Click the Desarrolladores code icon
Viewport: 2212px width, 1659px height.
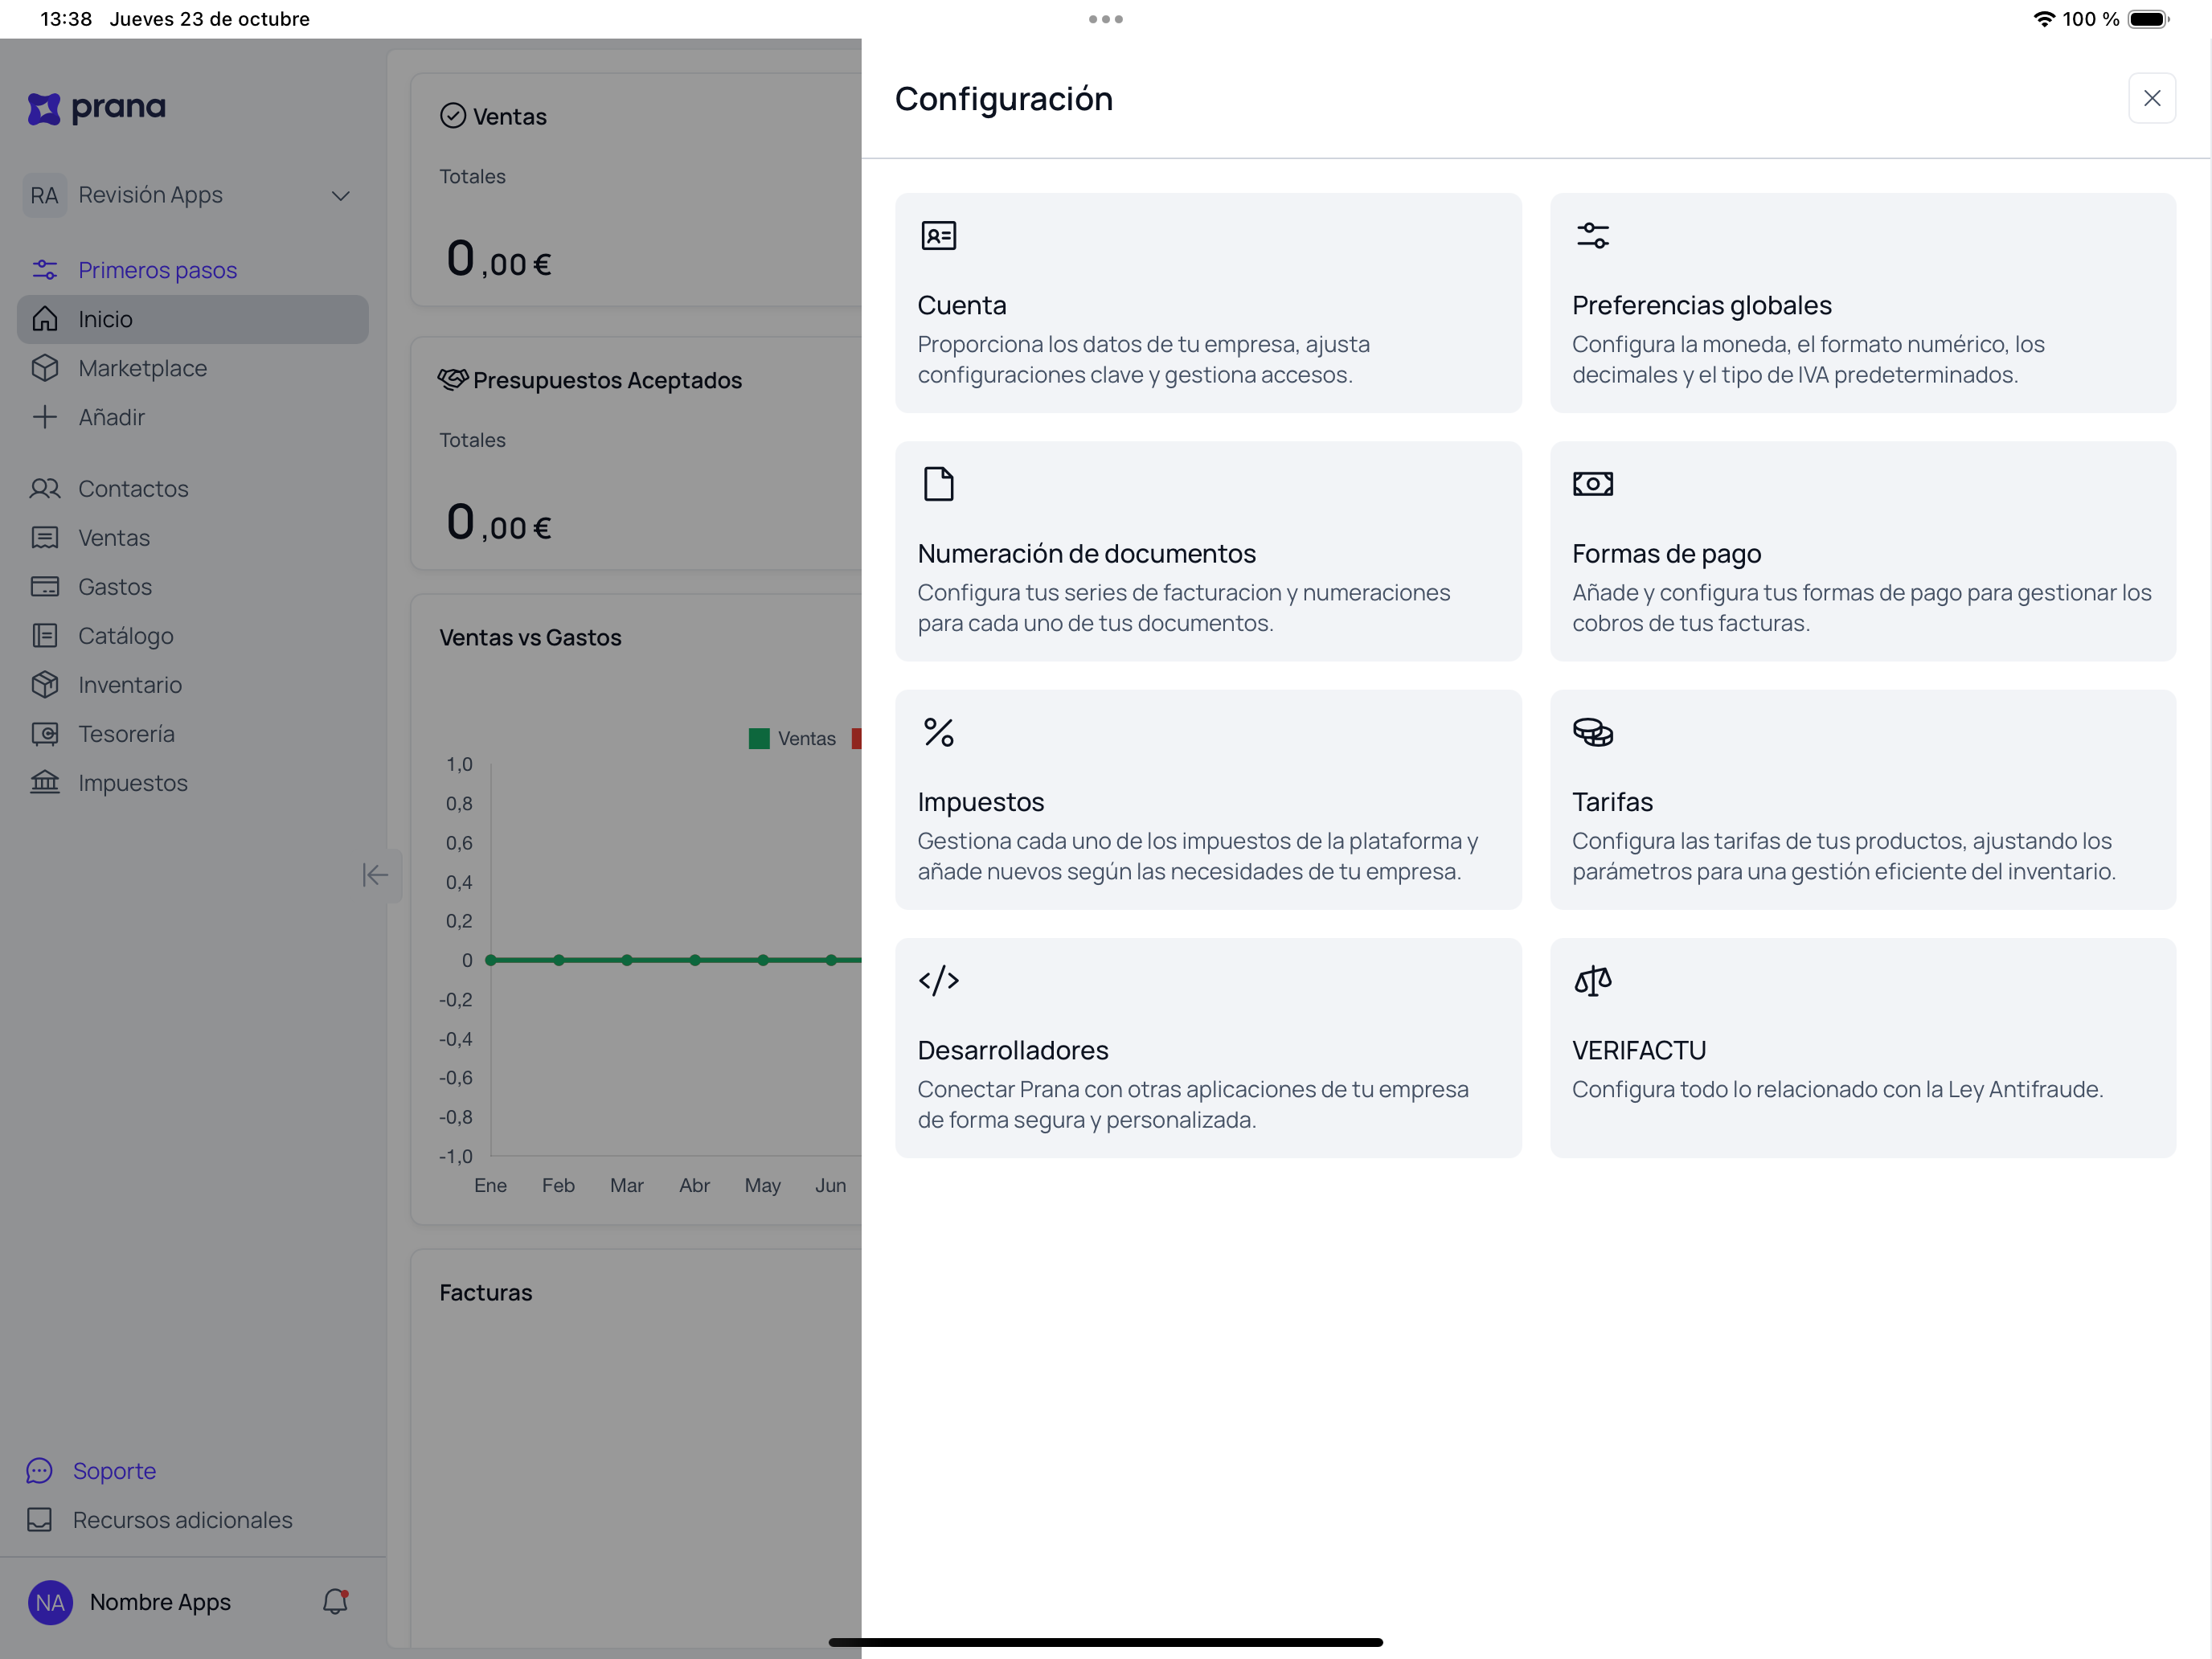click(938, 980)
